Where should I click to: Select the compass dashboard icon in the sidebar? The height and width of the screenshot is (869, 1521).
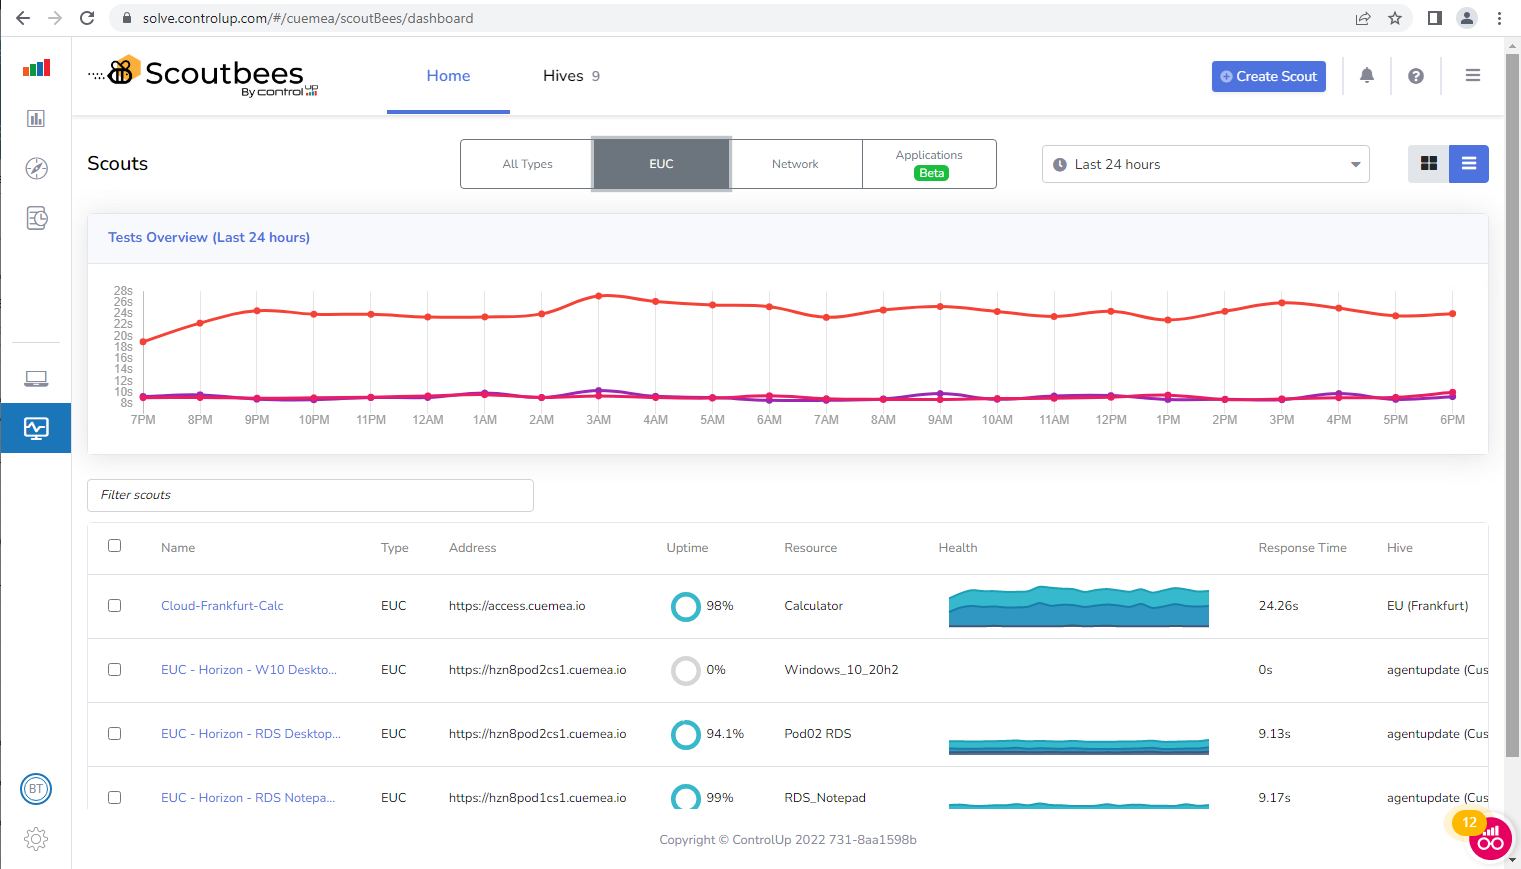coord(36,168)
